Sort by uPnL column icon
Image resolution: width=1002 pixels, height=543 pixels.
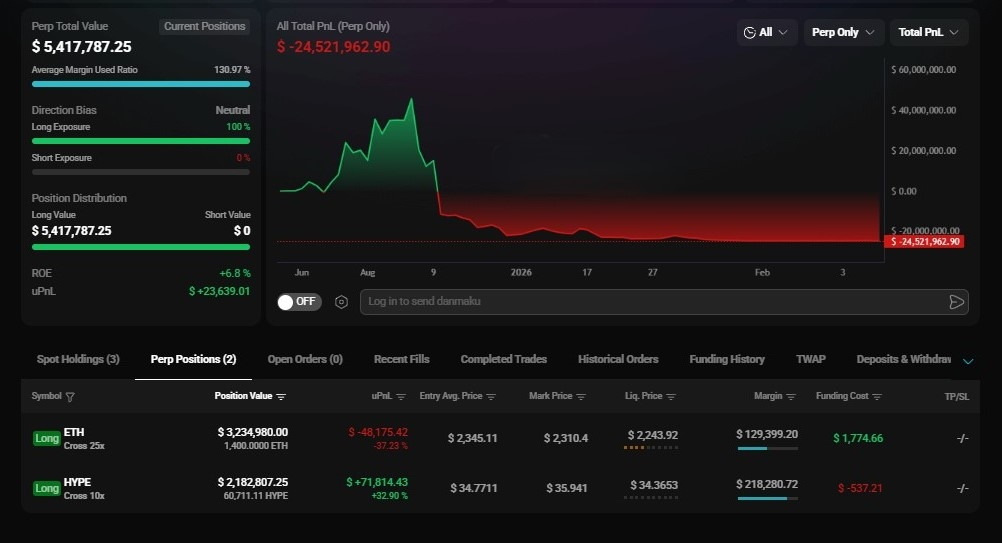[x=401, y=397]
